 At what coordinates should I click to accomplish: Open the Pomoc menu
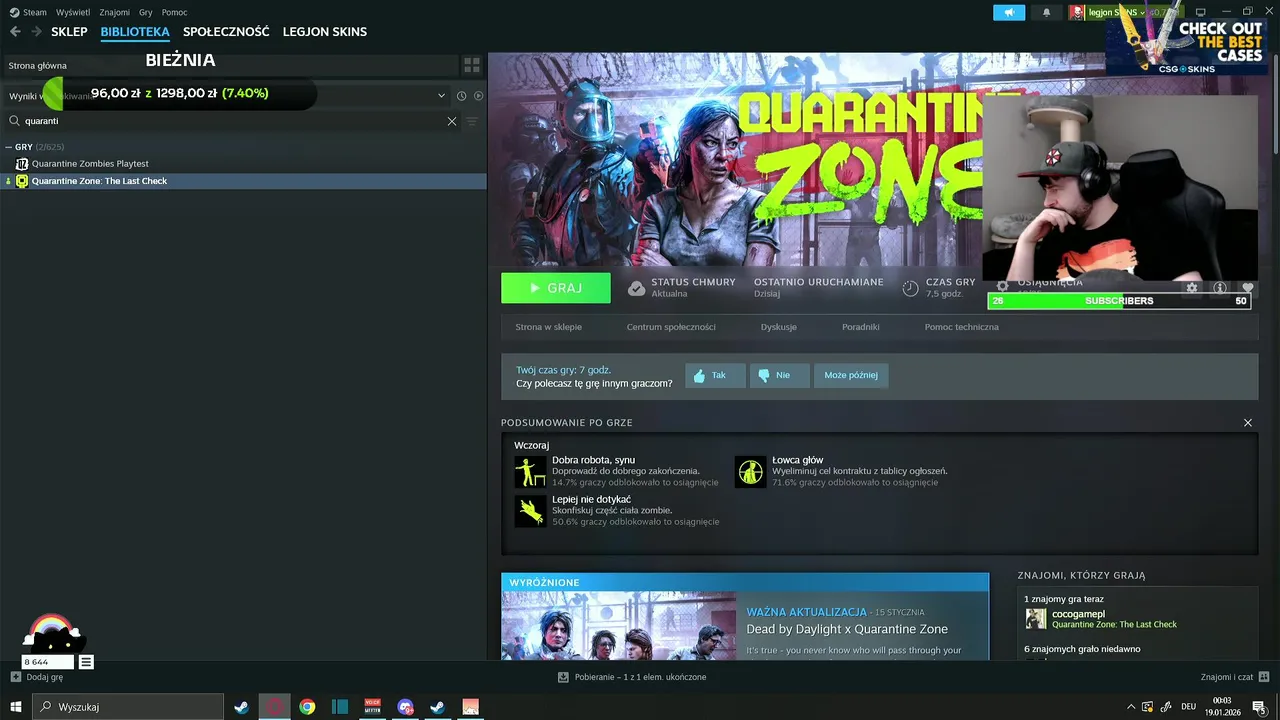point(174,12)
